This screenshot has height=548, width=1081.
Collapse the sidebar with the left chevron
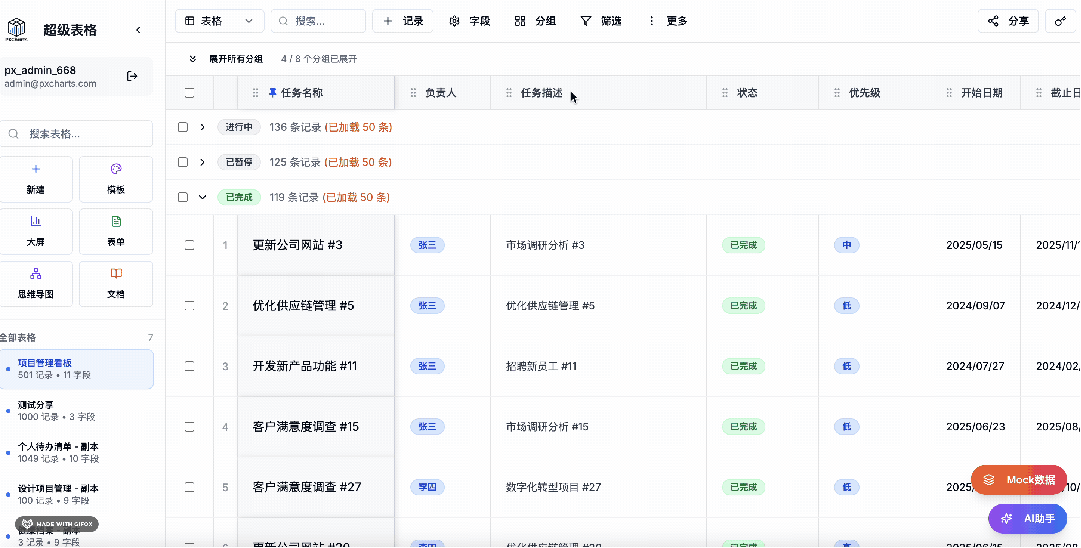pyautogui.click(x=138, y=30)
